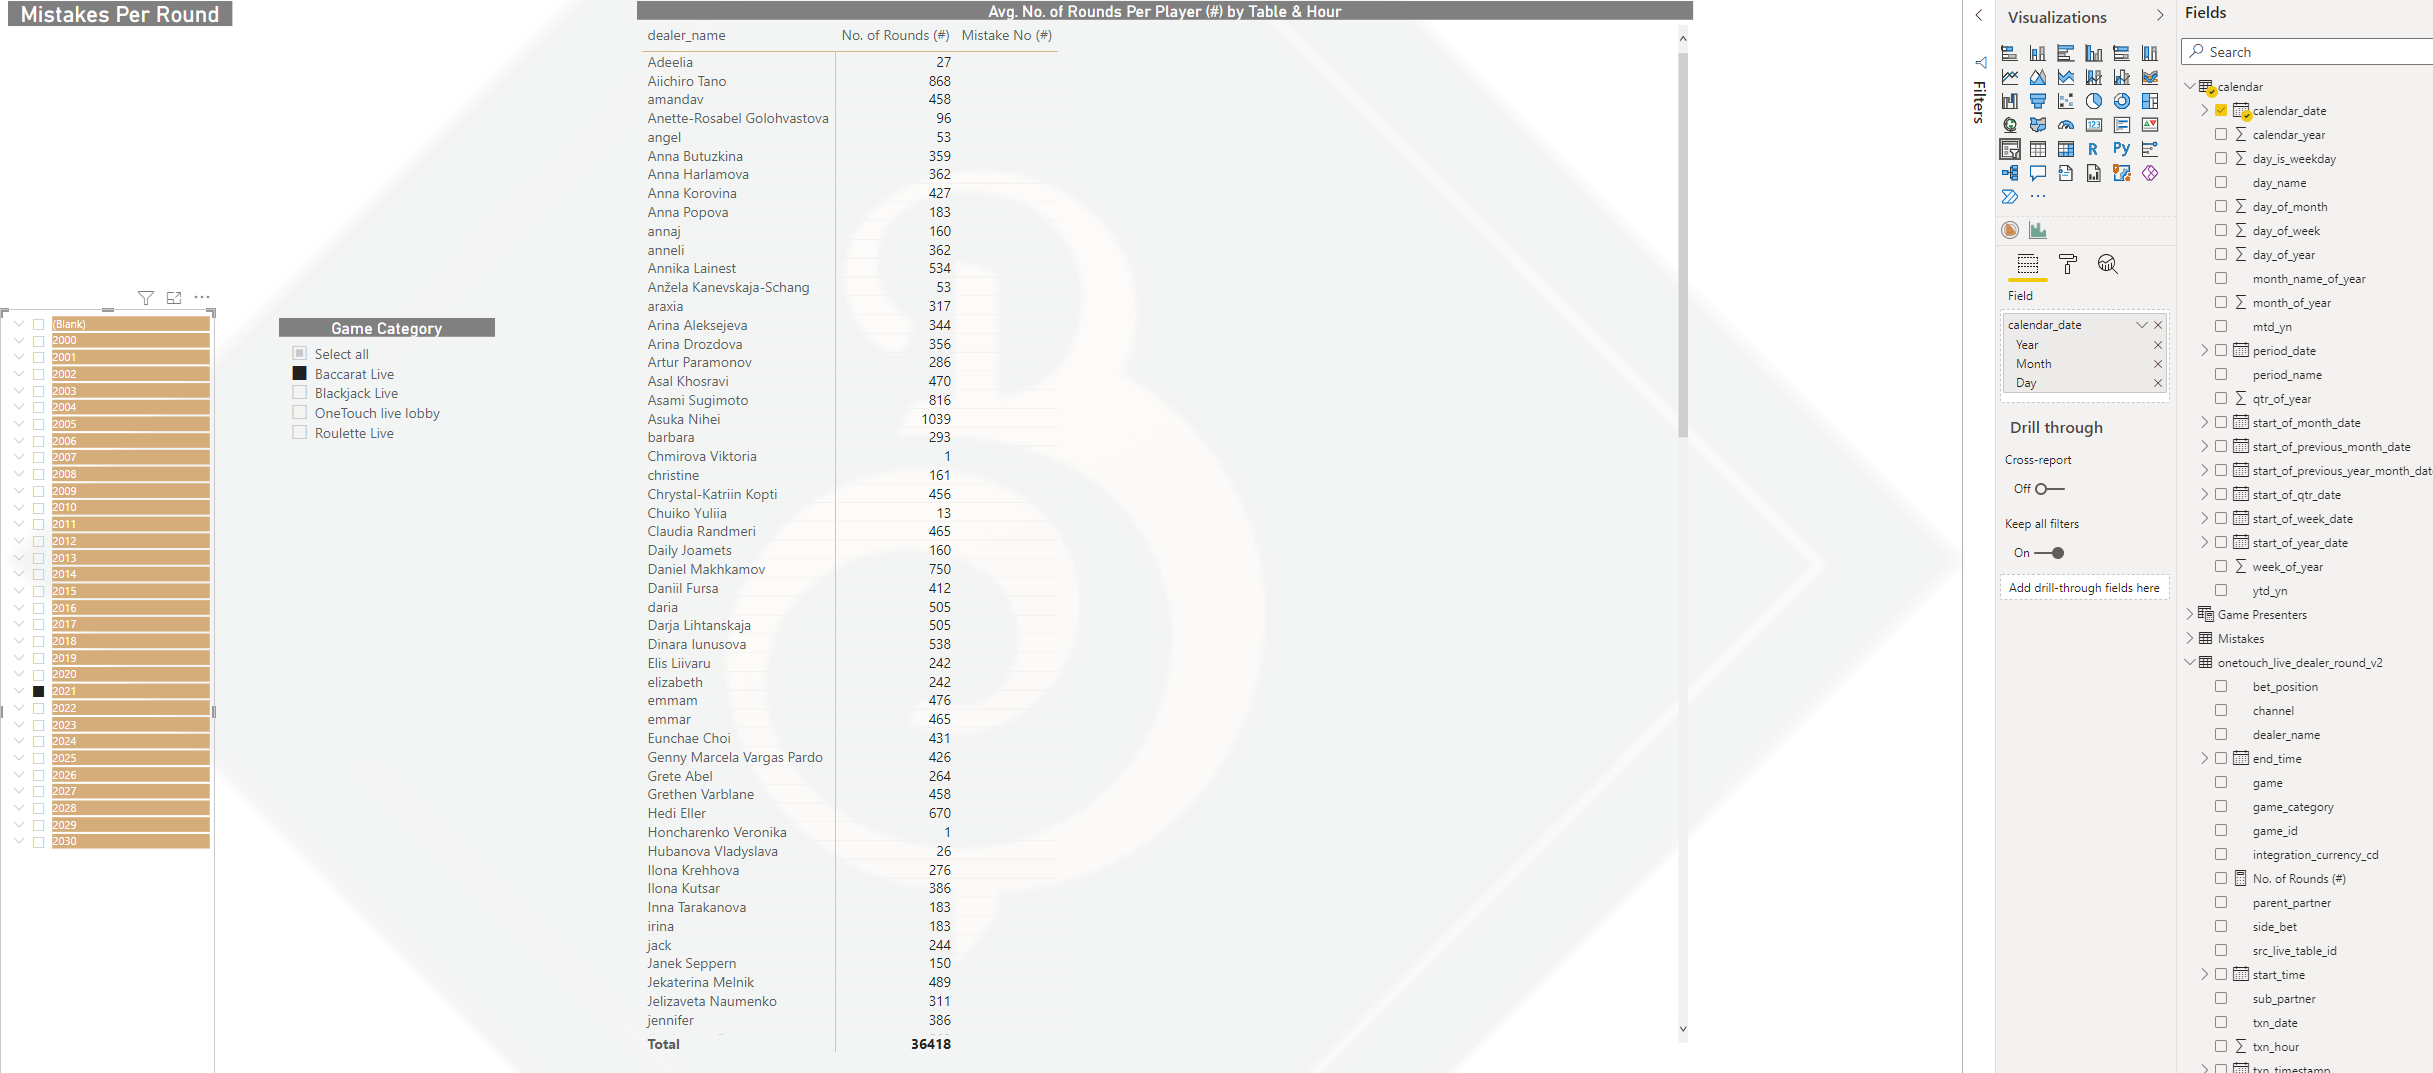Image resolution: width=2433 pixels, height=1073 pixels.
Task: Check the dealer_name field checkbox
Action: pyautogui.click(x=2220, y=734)
